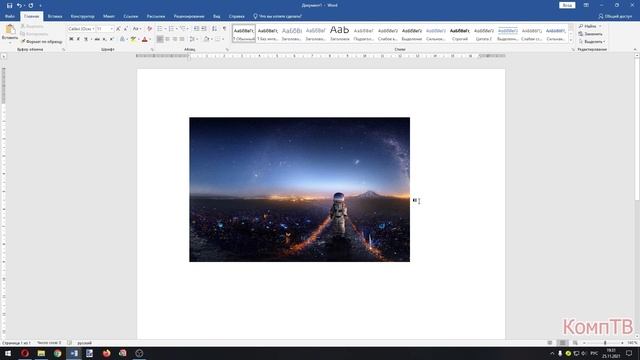
Task: Switch to the Вид tab
Action: 216,16
